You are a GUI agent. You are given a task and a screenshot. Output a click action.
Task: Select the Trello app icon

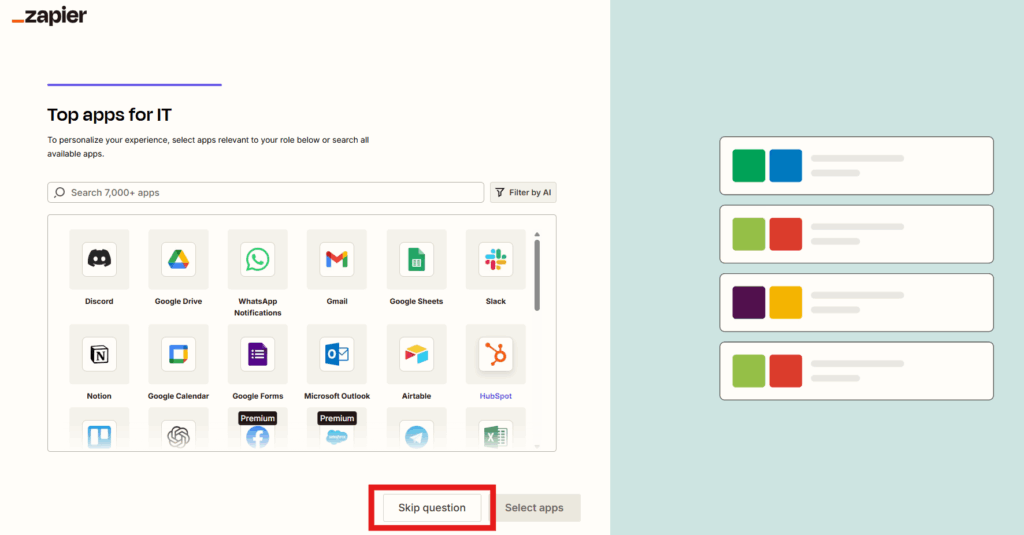pos(99,435)
